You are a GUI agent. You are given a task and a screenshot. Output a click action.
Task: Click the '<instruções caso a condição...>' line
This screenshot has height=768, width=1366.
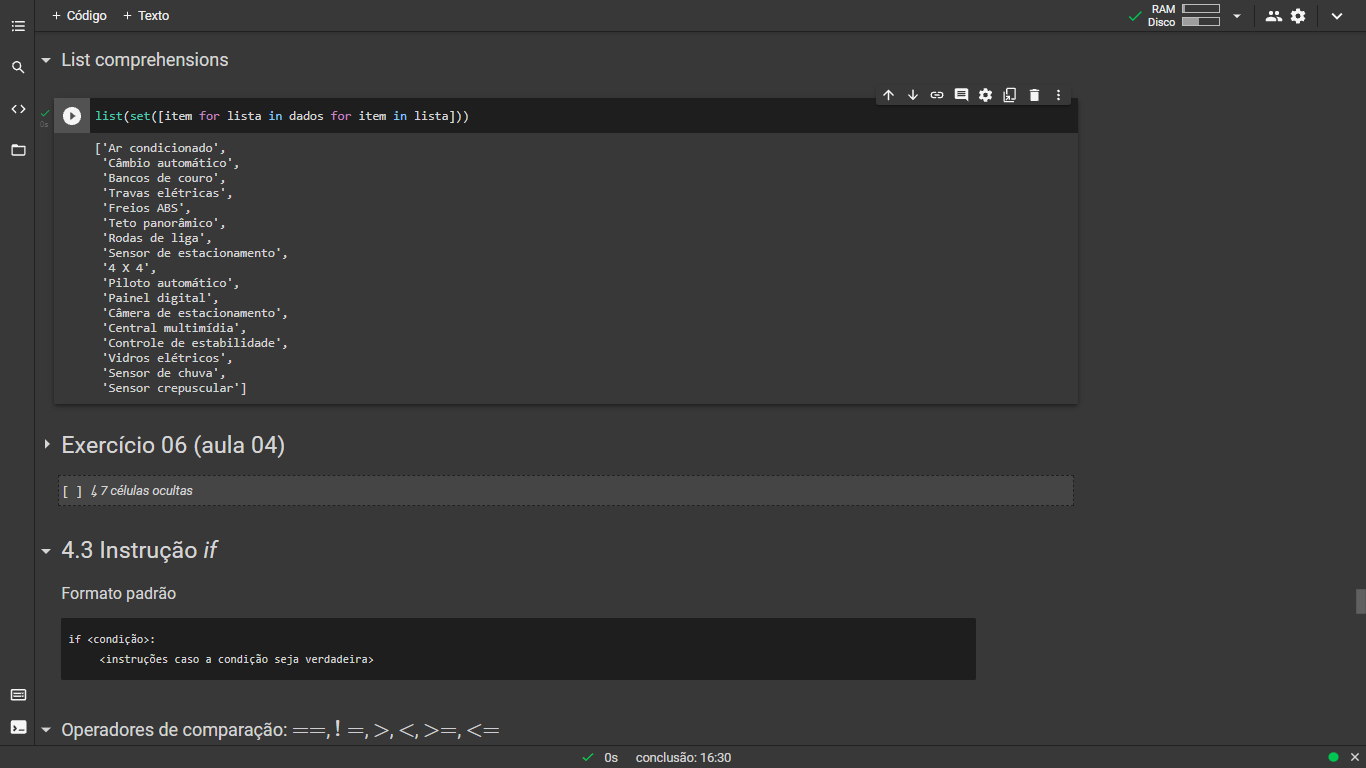coord(237,660)
